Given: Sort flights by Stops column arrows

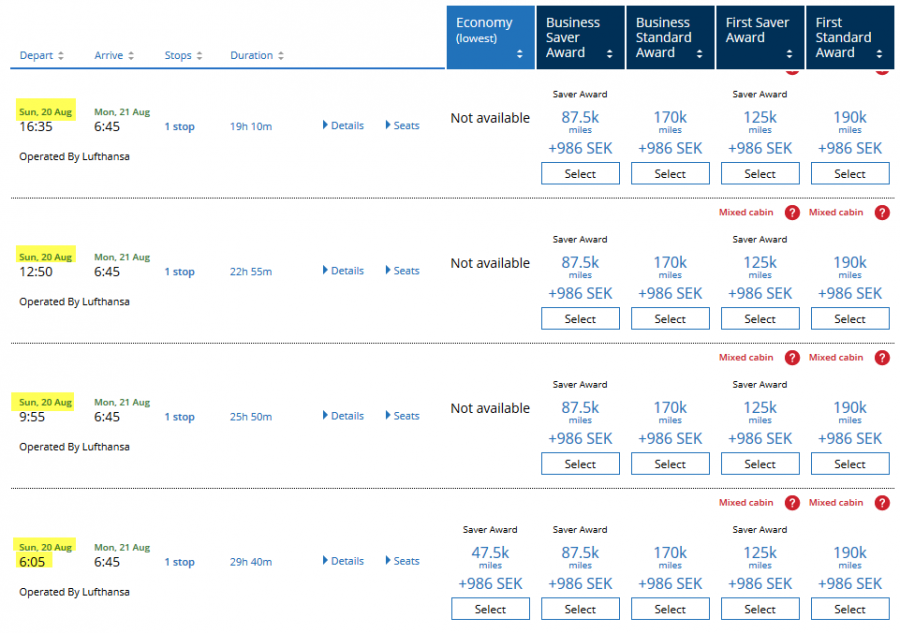Looking at the screenshot, I should pos(199,56).
